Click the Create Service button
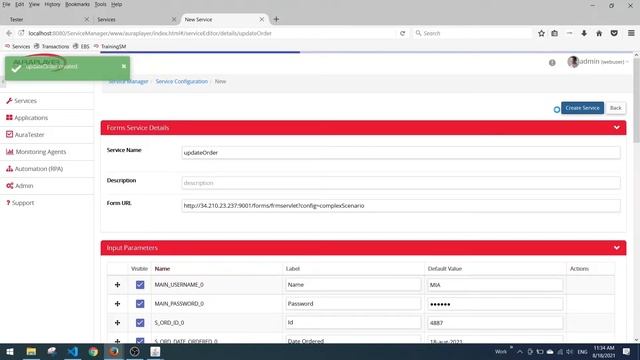Image resolution: width=640 pixels, height=360 pixels. click(x=582, y=108)
